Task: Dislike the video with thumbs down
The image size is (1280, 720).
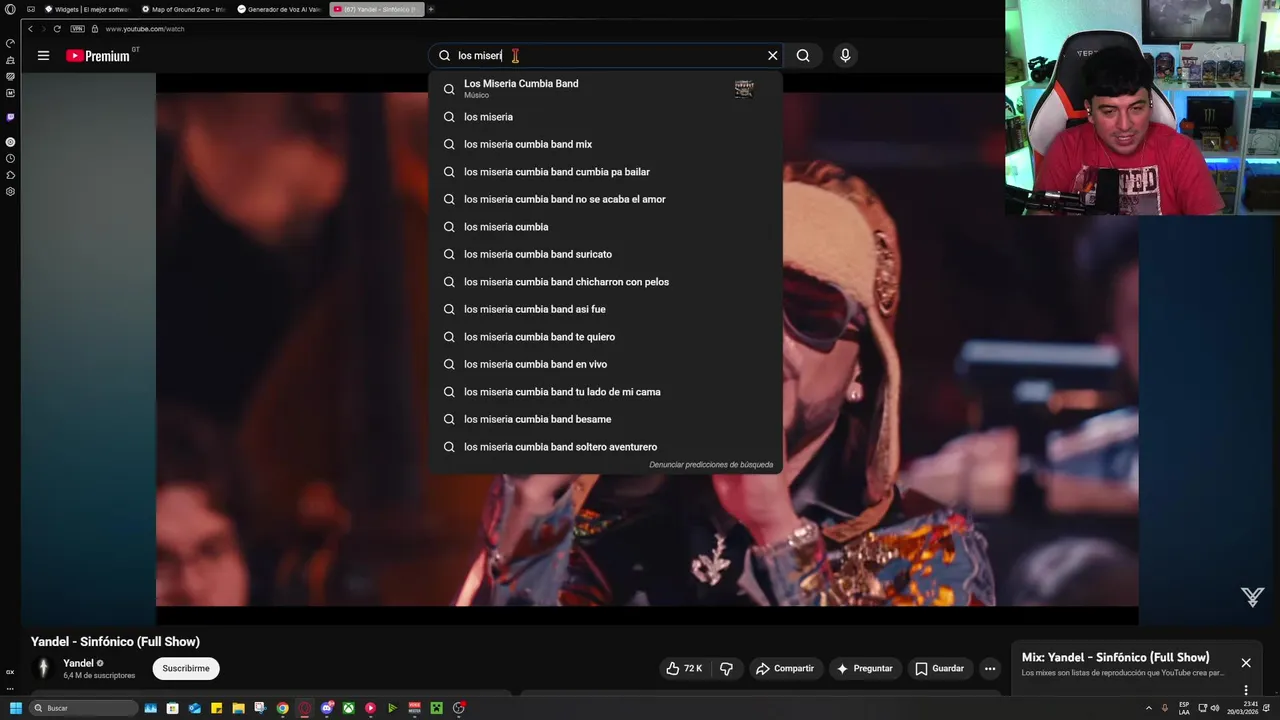Action: pos(727,668)
